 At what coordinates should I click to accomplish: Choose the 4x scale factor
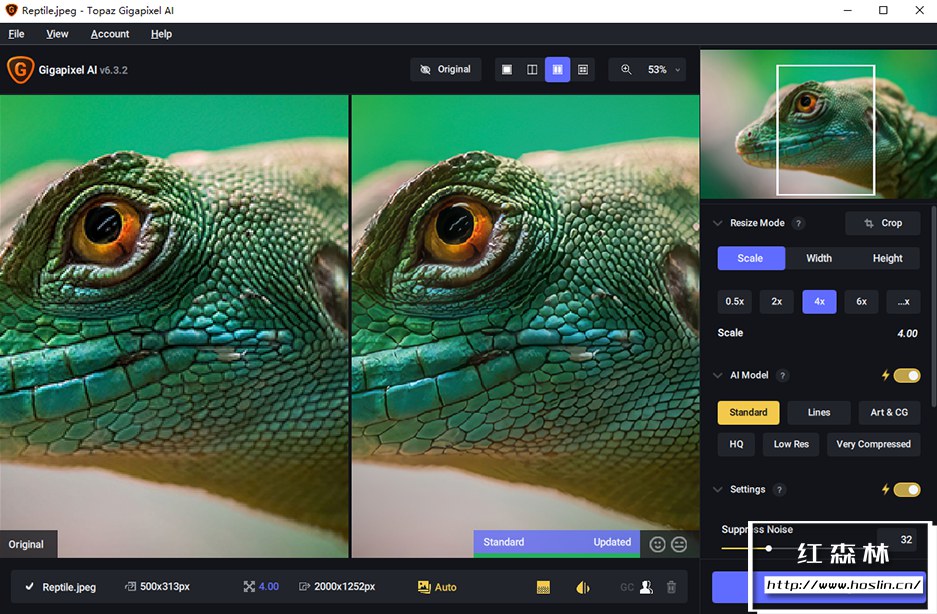pyautogui.click(x=819, y=301)
